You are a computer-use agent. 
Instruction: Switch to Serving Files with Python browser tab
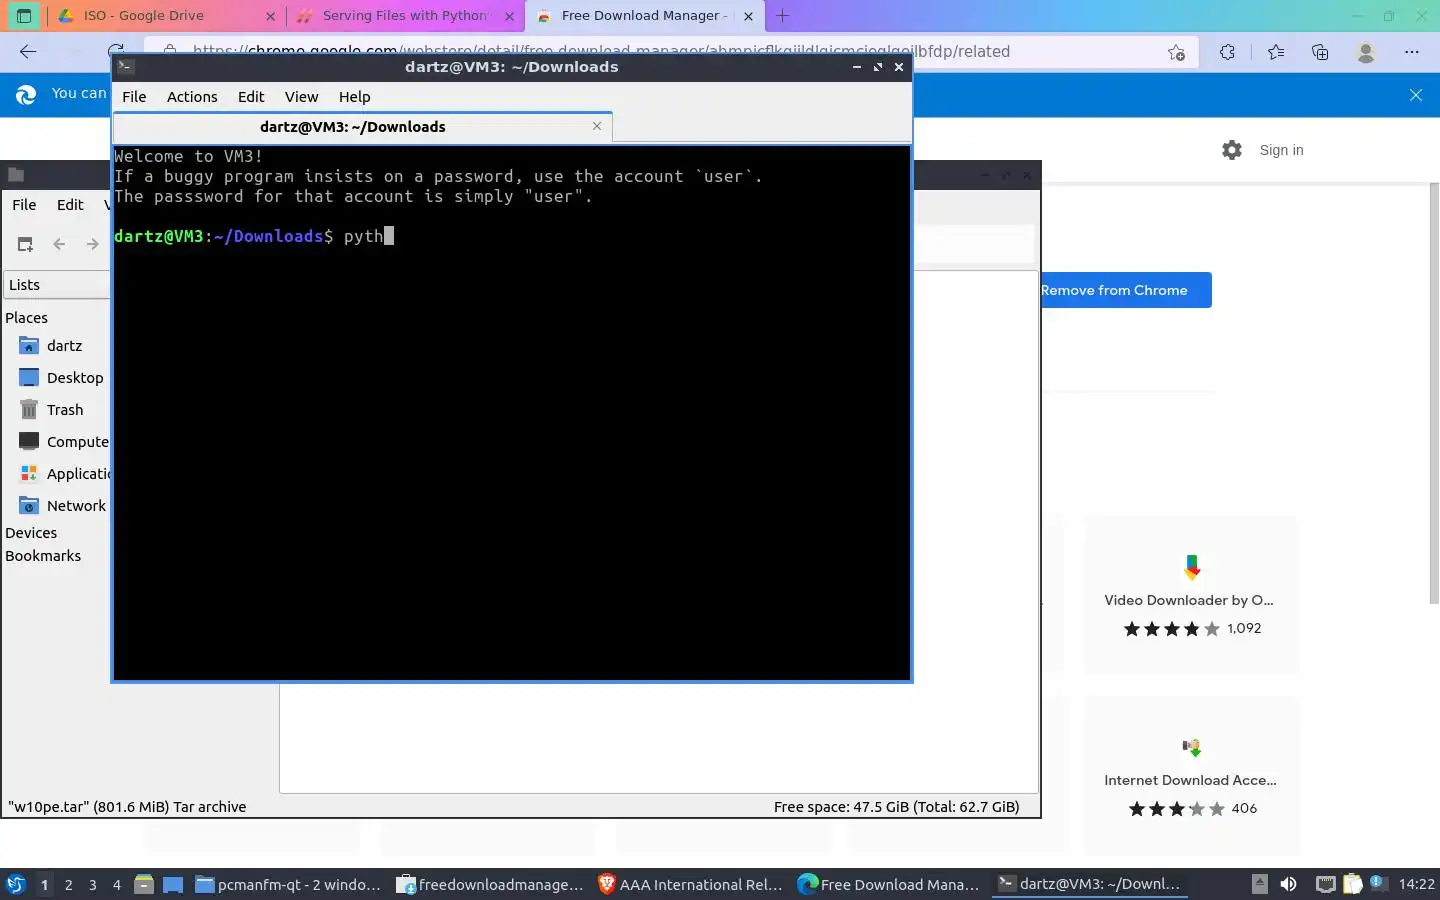405,16
